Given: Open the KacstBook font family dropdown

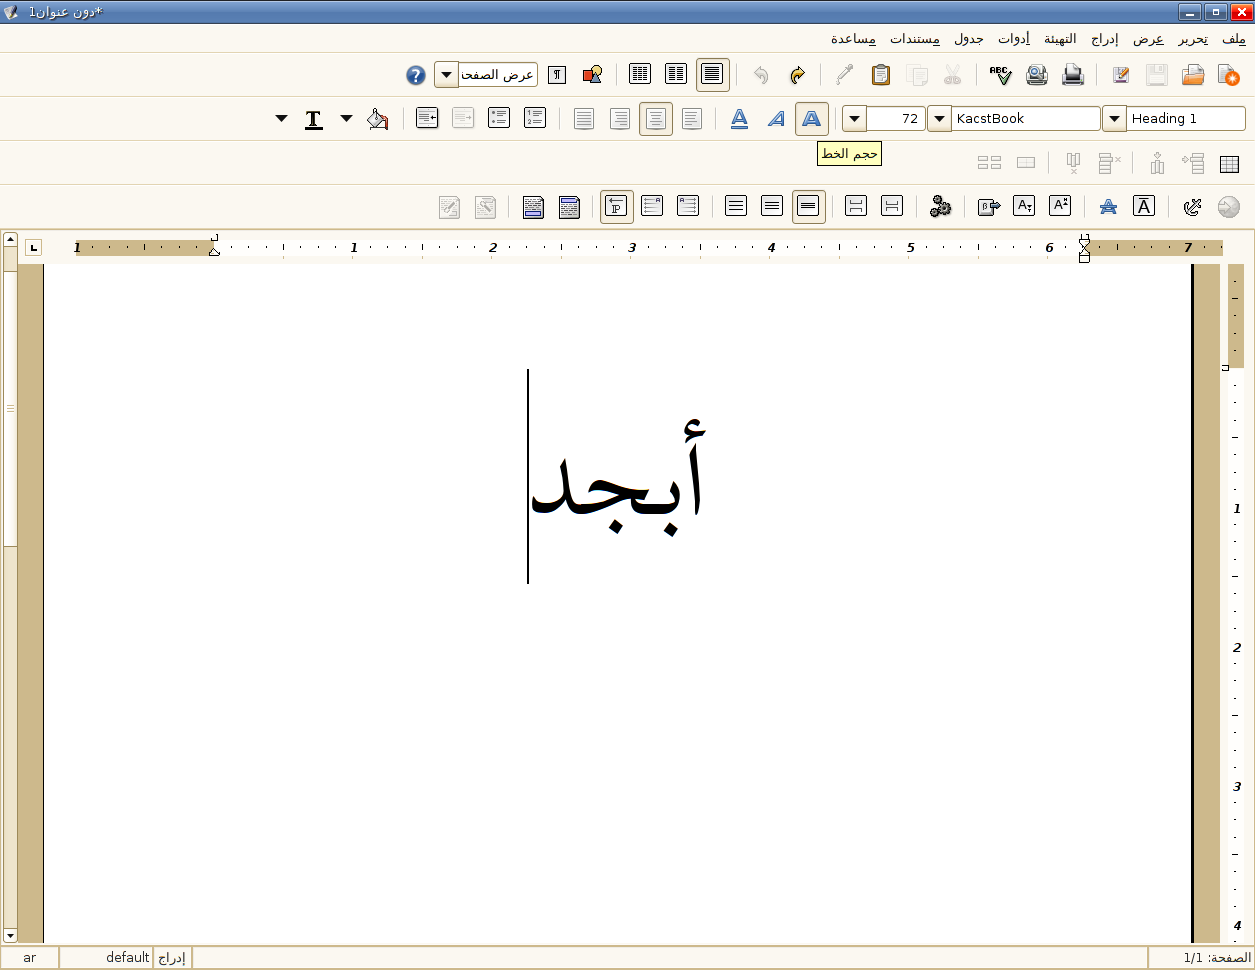Looking at the screenshot, I should (939, 119).
